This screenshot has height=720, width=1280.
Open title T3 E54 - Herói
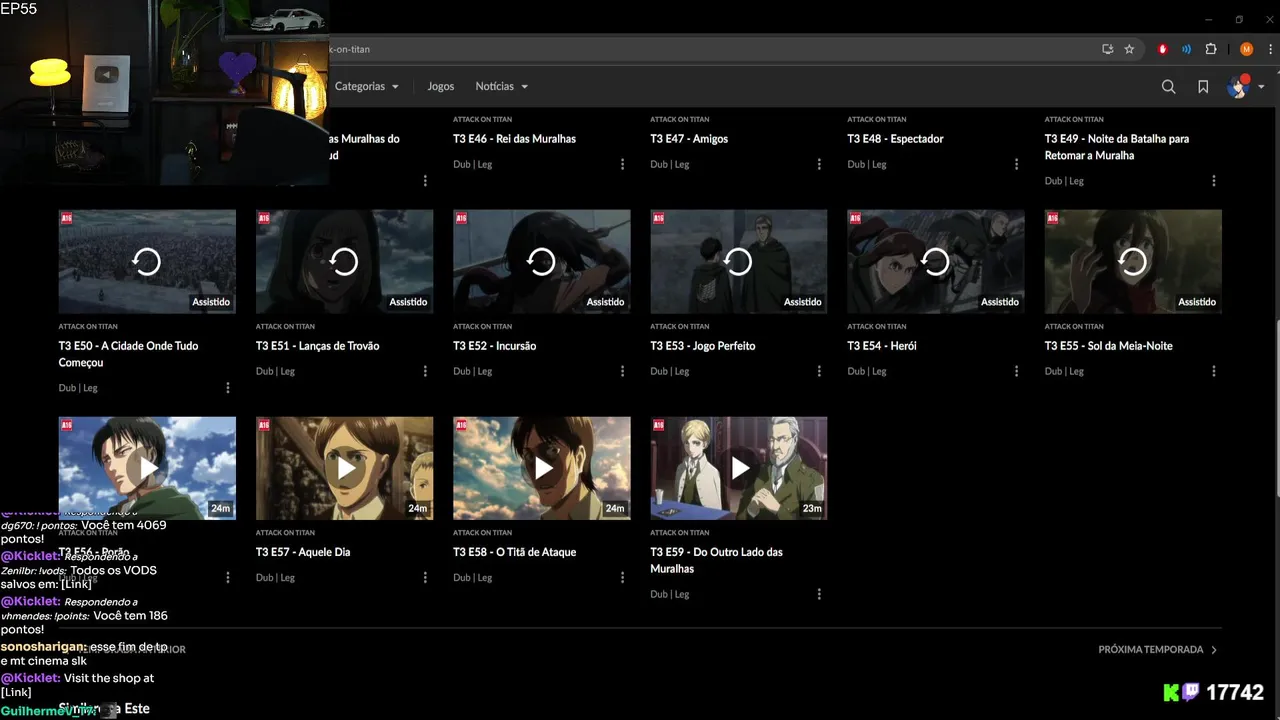pyautogui.click(x=882, y=346)
